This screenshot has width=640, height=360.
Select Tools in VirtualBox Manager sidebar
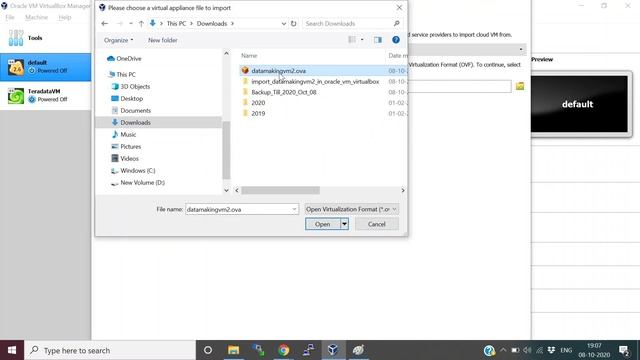pos(45,38)
